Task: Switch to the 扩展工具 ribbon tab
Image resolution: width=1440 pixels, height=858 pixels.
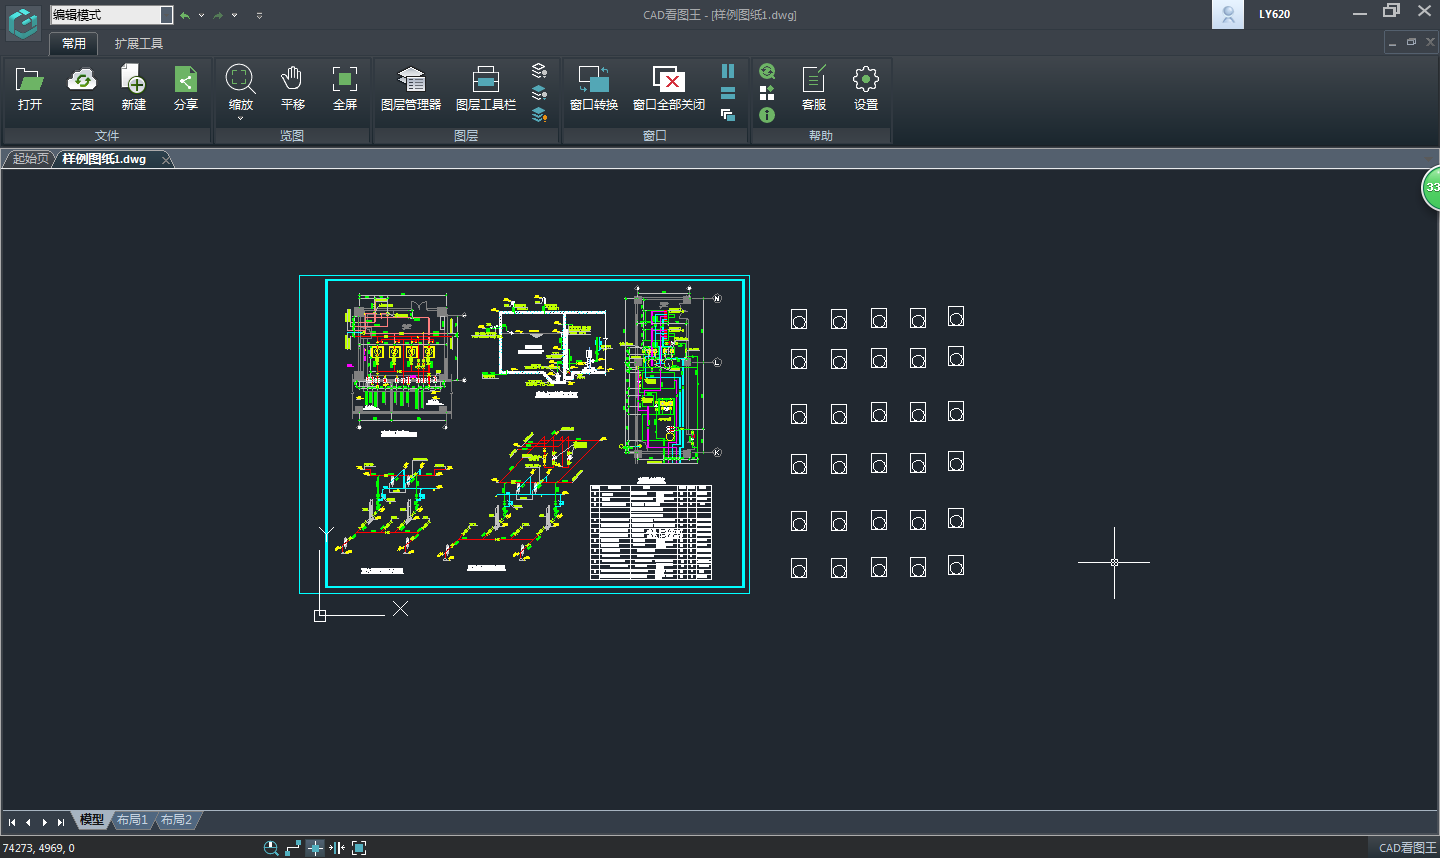Action: [x=138, y=44]
